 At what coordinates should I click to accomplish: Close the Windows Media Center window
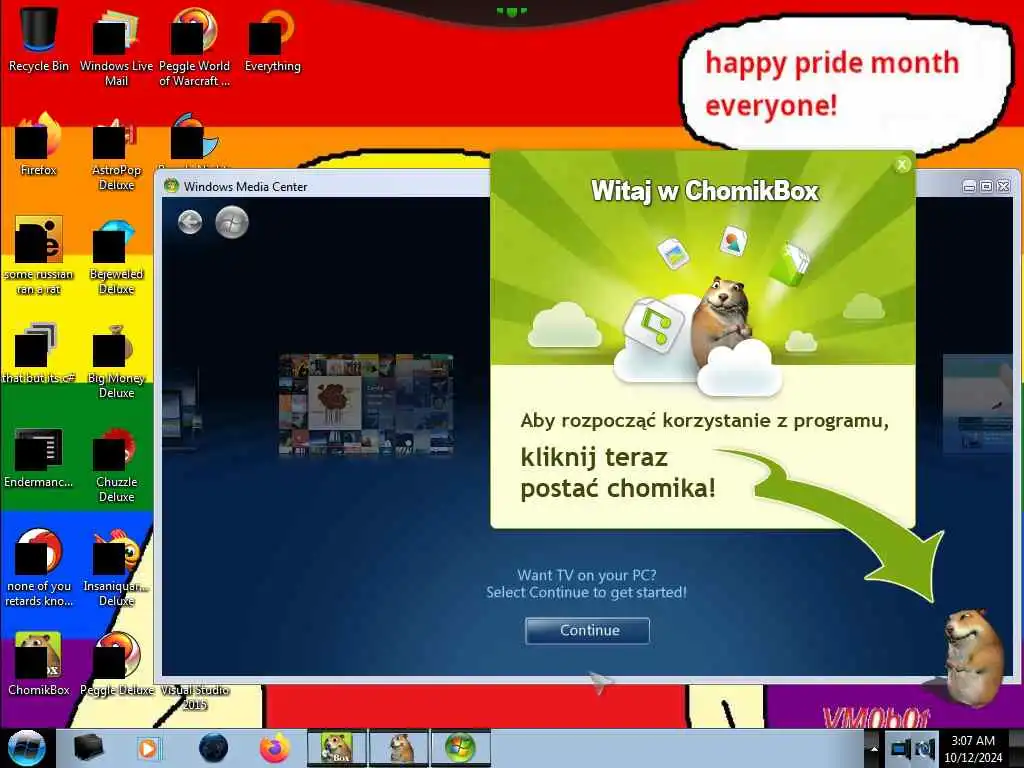[1004, 187]
